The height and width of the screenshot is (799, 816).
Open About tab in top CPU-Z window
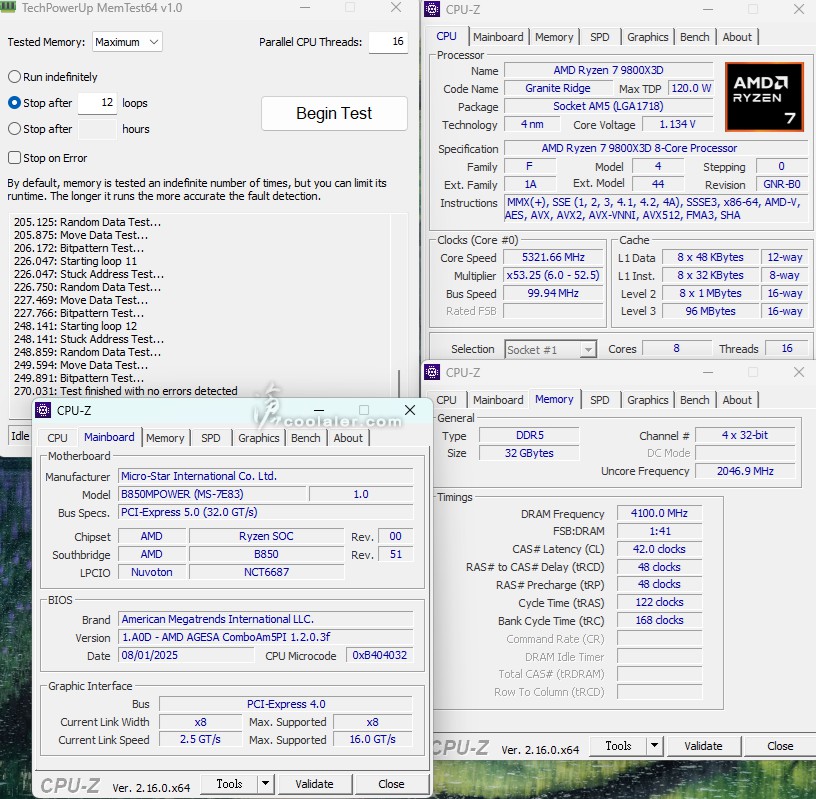pyautogui.click(x=737, y=37)
